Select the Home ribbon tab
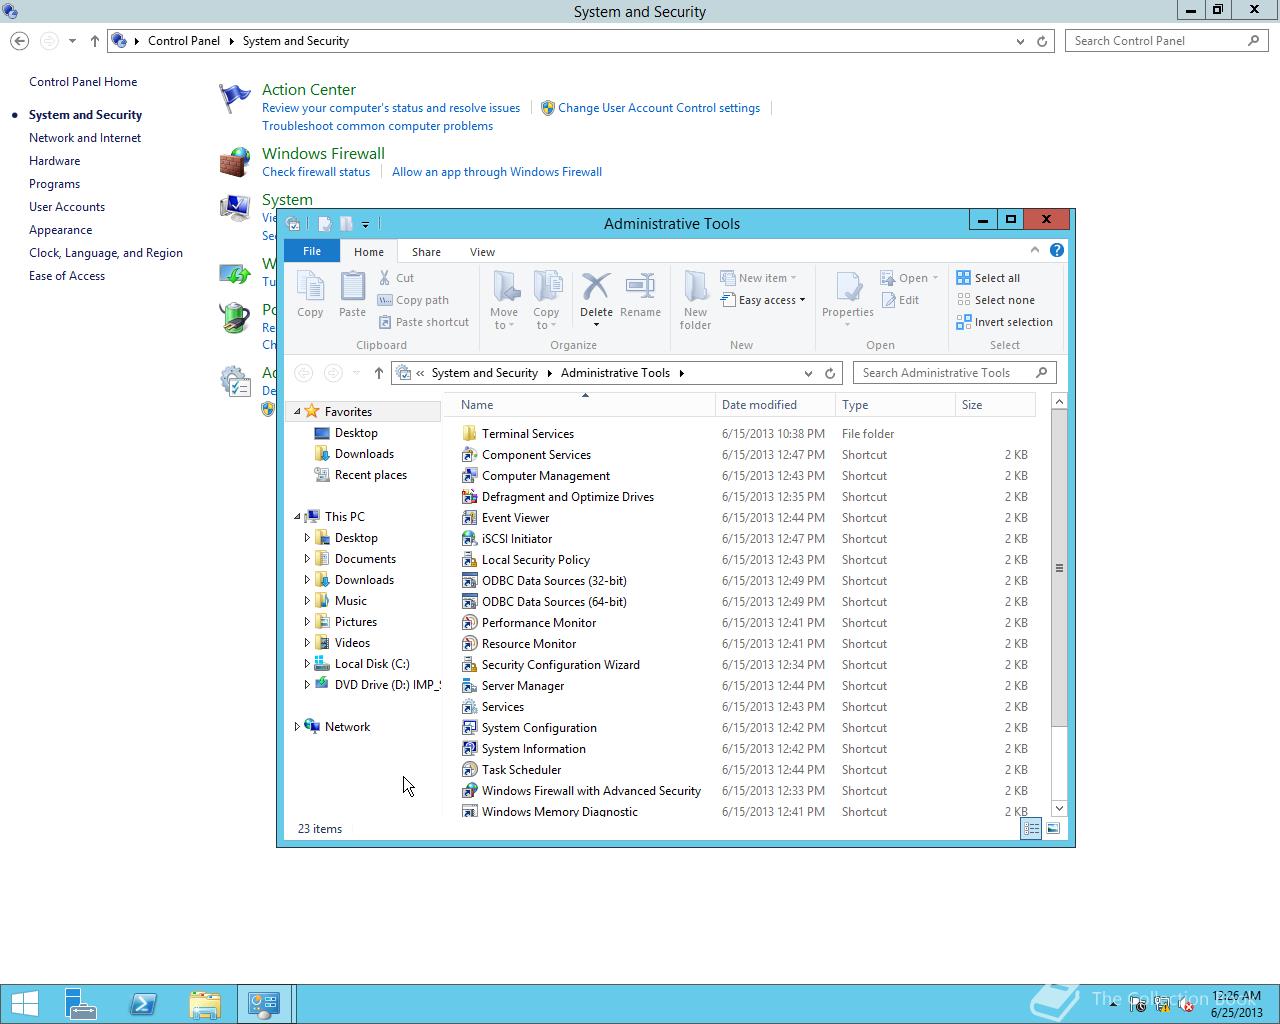 [368, 252]
